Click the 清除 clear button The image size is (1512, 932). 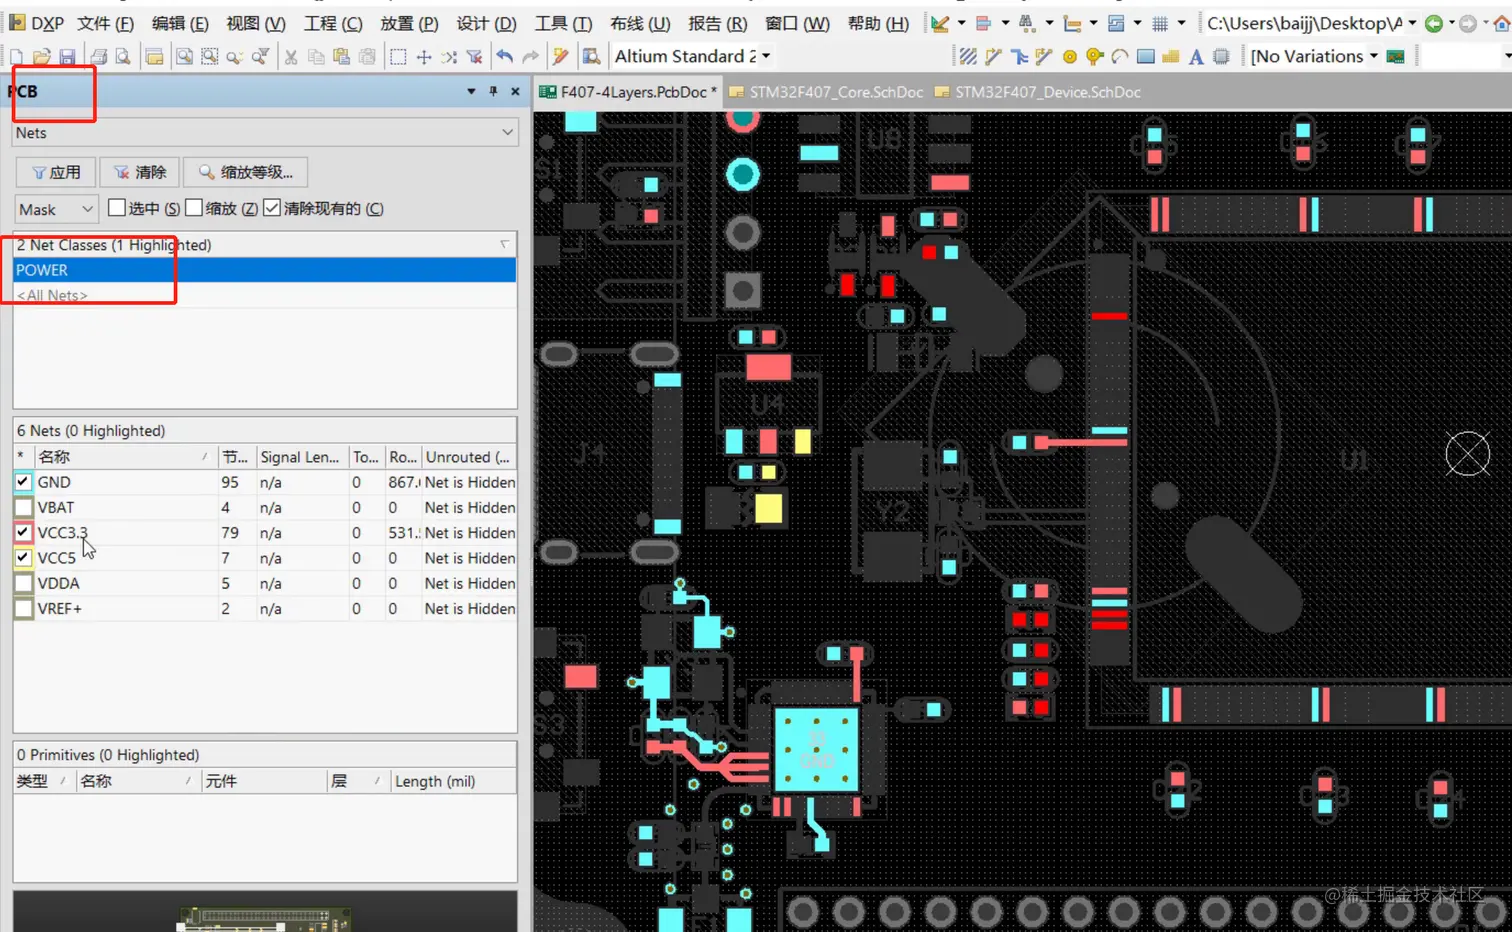pyautogui.click(x=140, y=172)
